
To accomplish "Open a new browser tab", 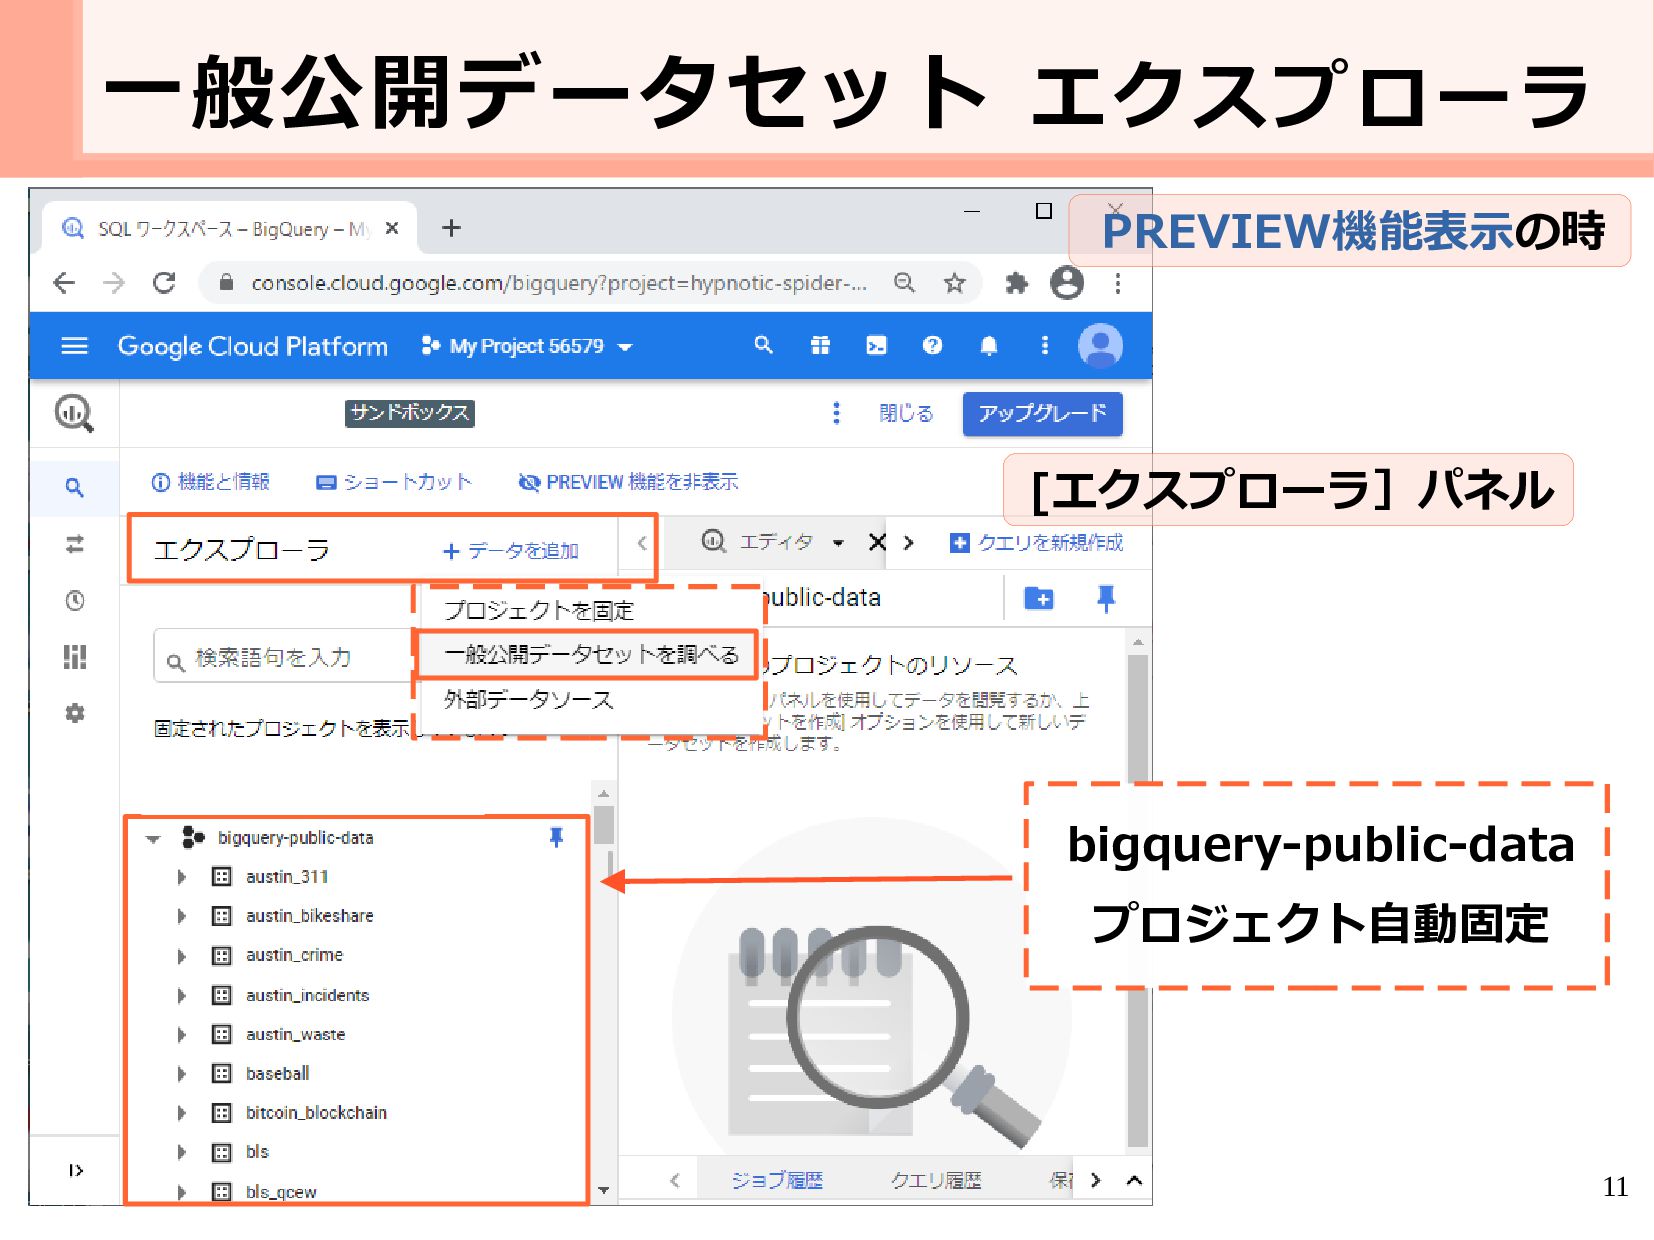I will (451, 228).
